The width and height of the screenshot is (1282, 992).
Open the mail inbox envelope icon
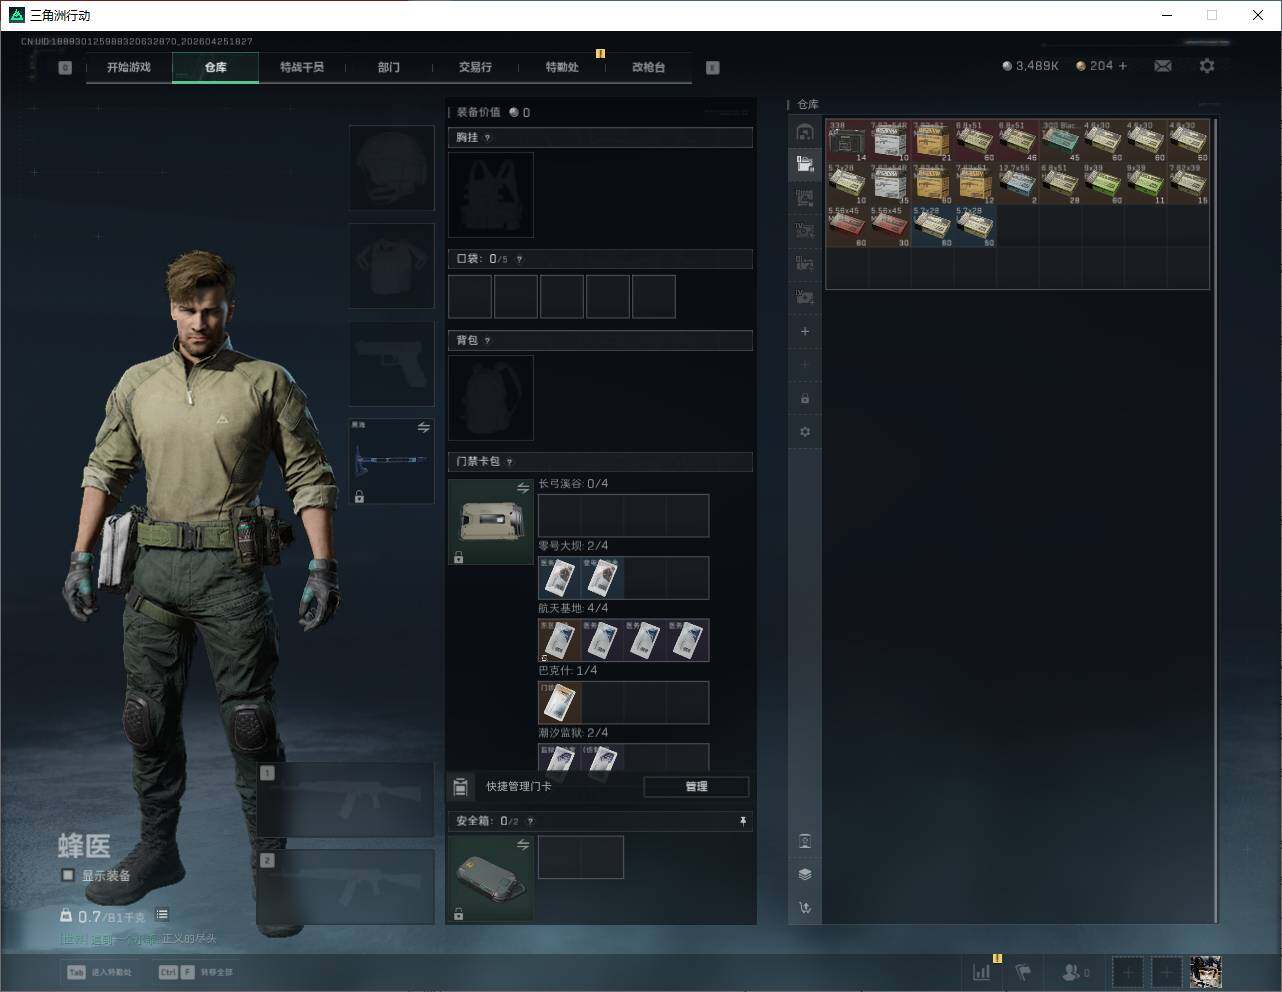1163,66
